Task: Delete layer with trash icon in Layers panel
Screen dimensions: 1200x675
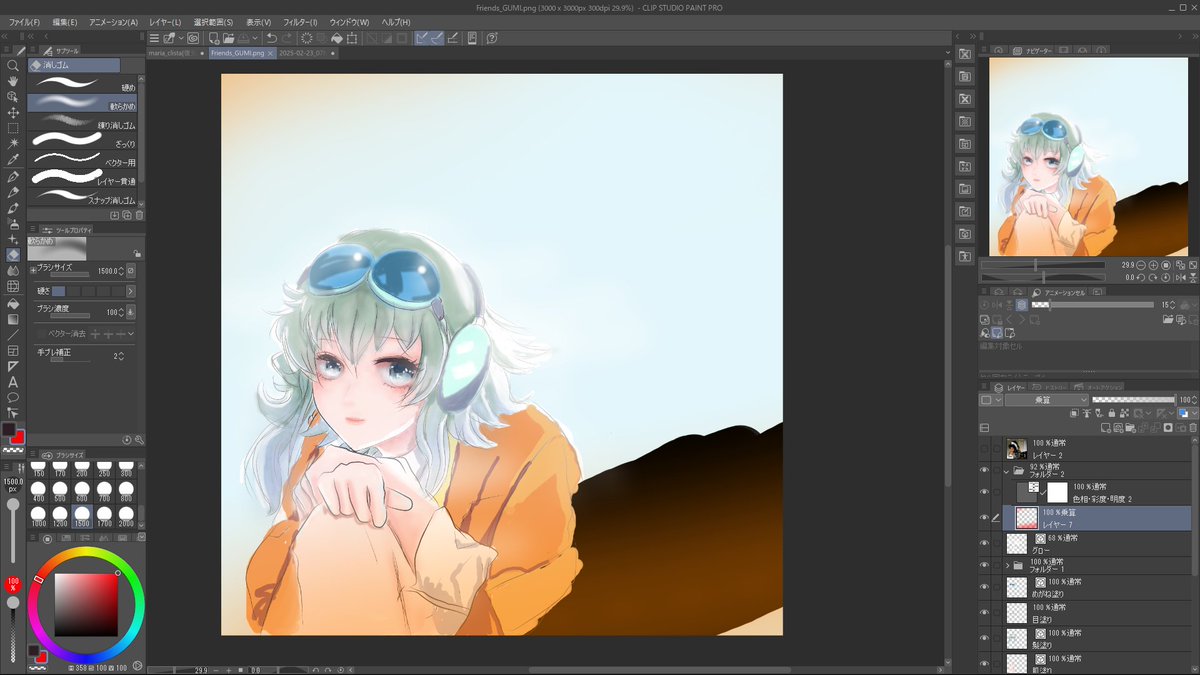Action: [1193, 428]
